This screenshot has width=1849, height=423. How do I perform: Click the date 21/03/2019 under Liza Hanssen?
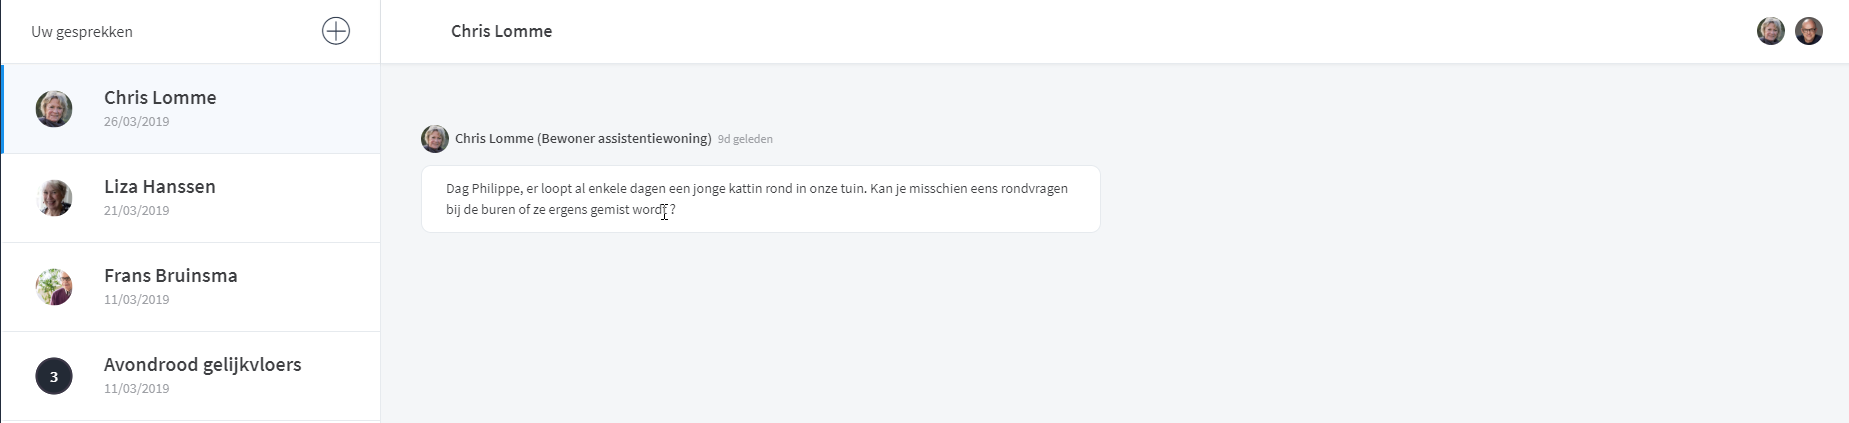(x=136, y=211)
